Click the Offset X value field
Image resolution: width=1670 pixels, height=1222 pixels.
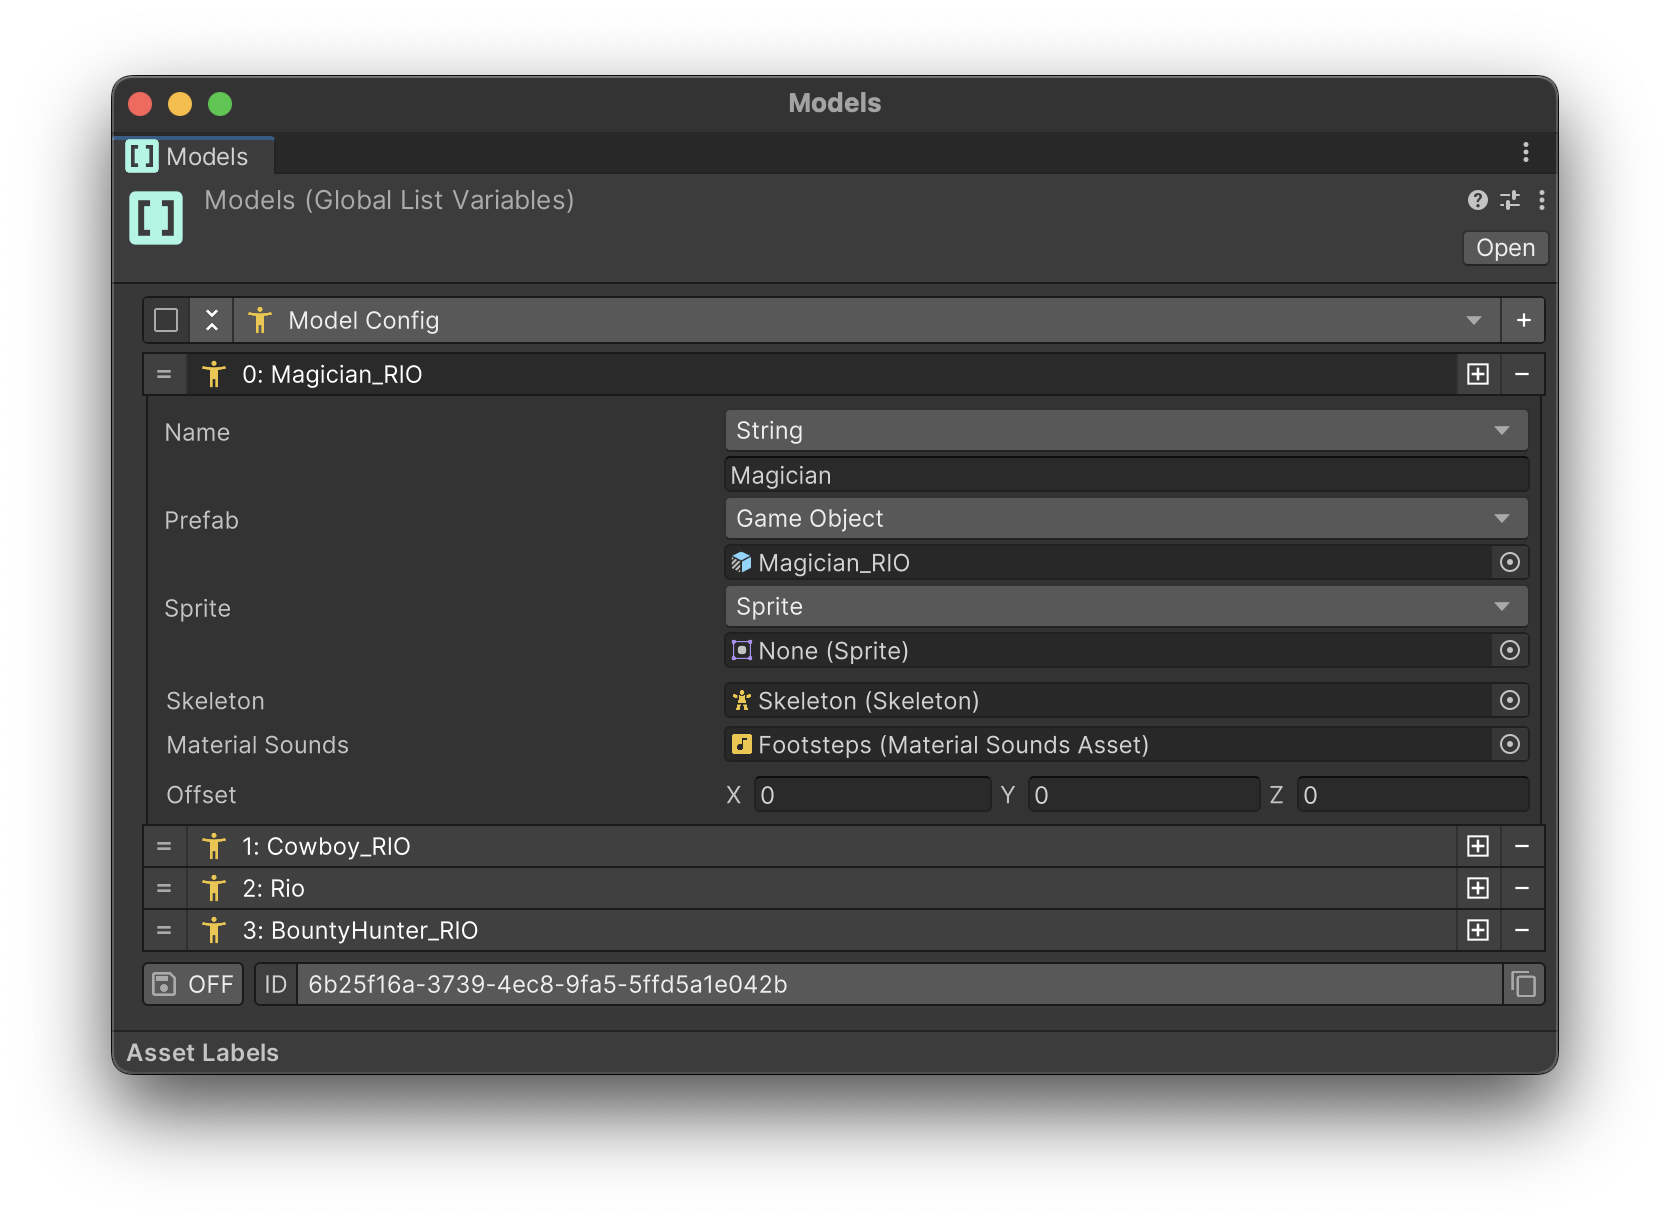871,795
